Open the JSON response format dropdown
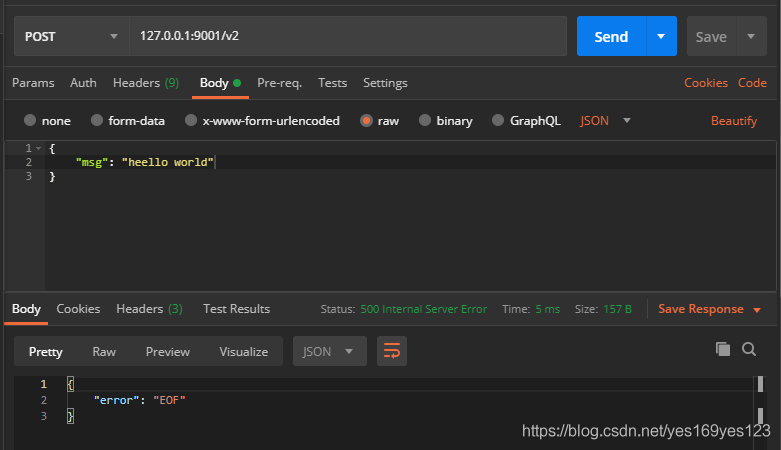 (x=329, y=351)
